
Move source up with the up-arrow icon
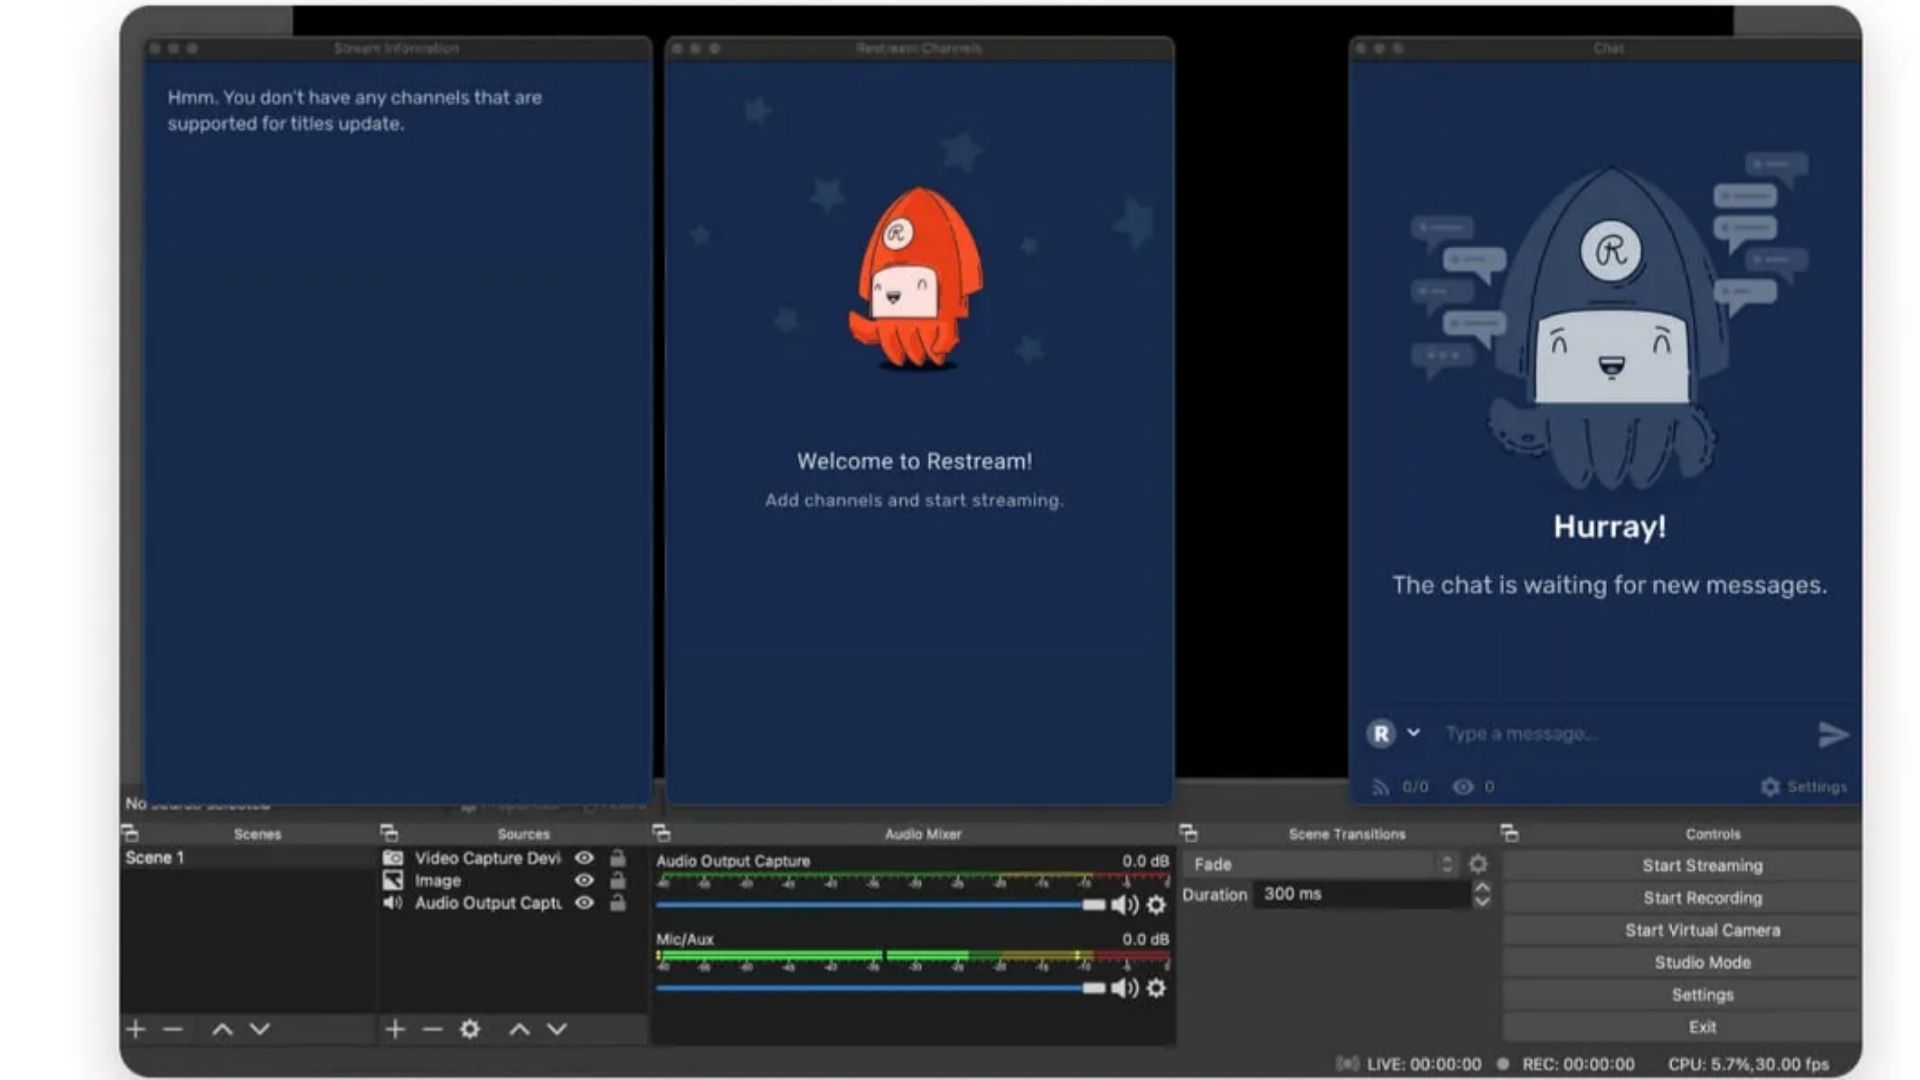(x=518, y=1029)
